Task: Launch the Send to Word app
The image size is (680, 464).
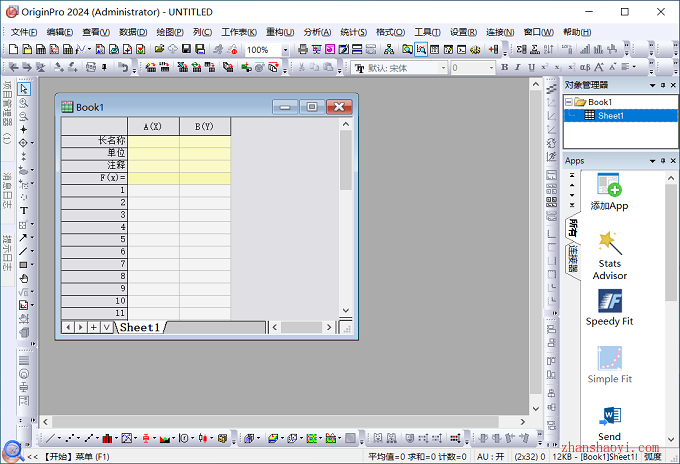Action: tap(609, 424)
